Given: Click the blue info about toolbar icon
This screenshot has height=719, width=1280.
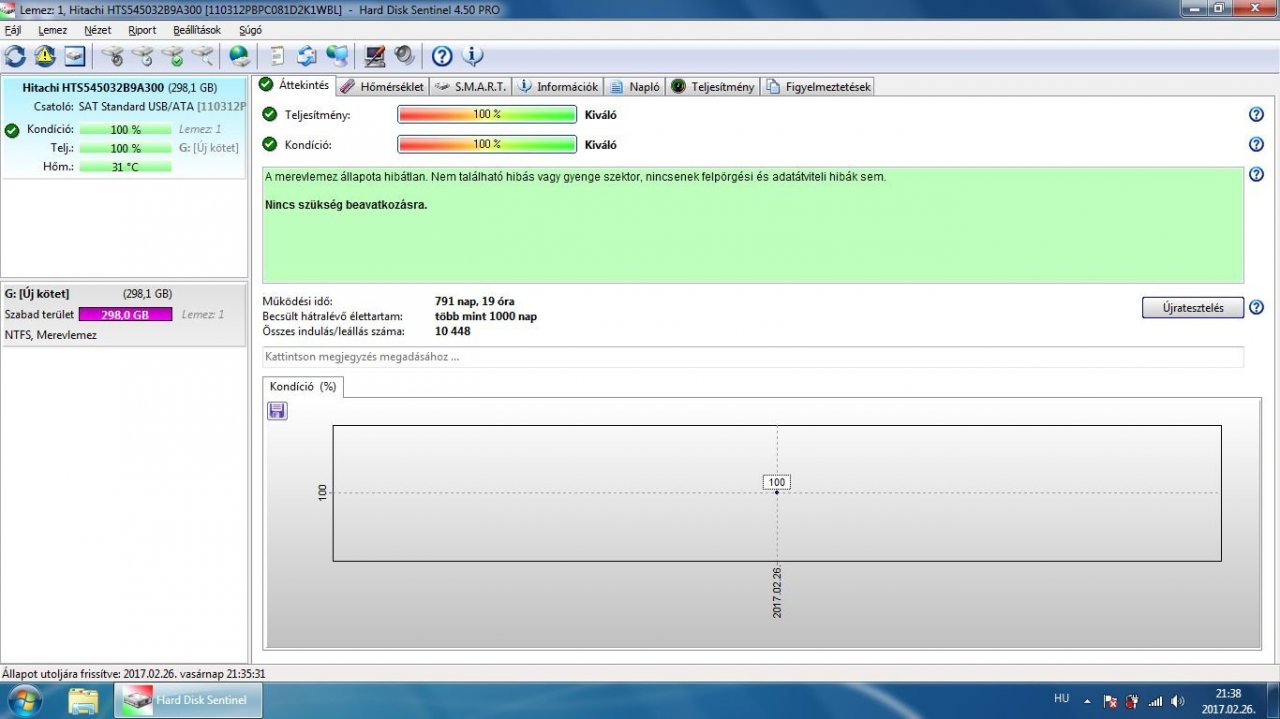Looking at the screenshot, I should pyautogui.click(x=473, y=56).
